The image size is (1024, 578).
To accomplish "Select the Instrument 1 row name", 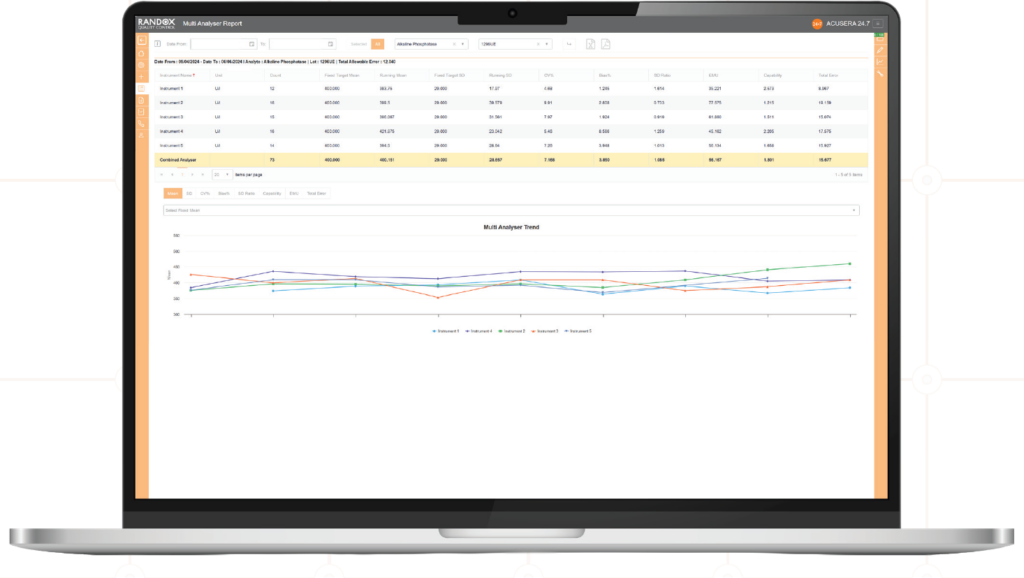I will pos(172,88).
